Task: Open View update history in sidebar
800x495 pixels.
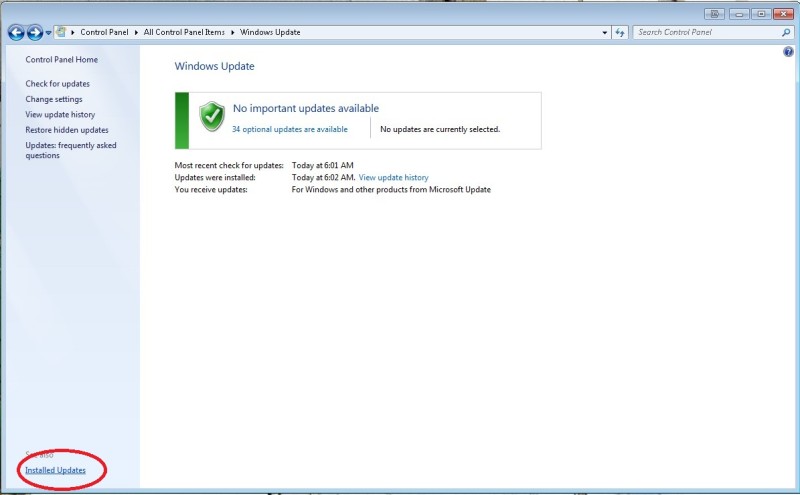Action: pyautogui.click(x=60, y=114)
